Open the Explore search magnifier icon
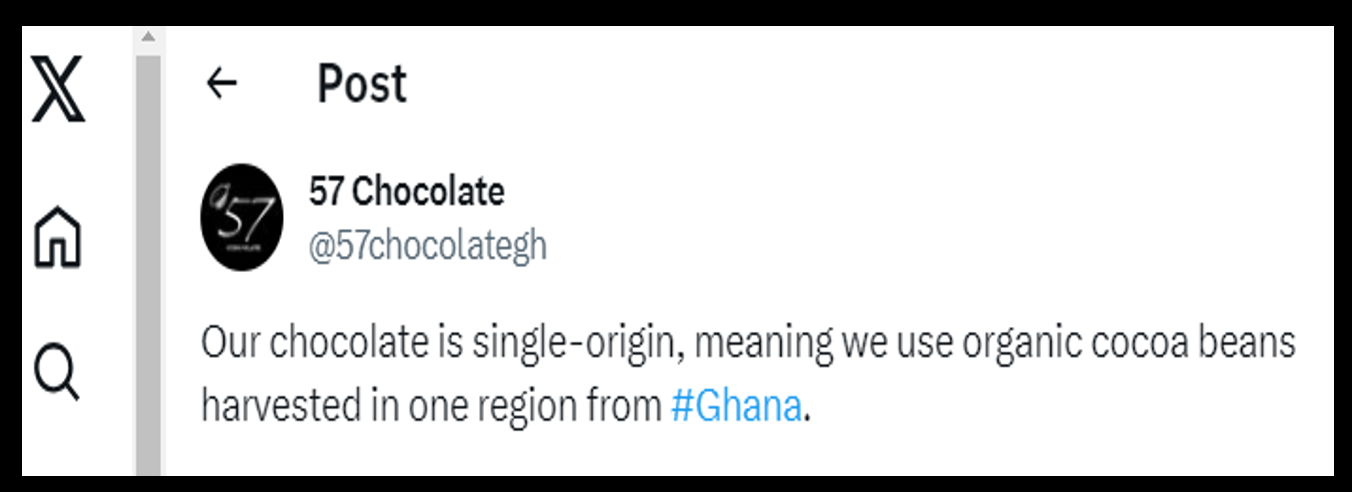This screenshot has width=1352, height=492. (57, 373)
